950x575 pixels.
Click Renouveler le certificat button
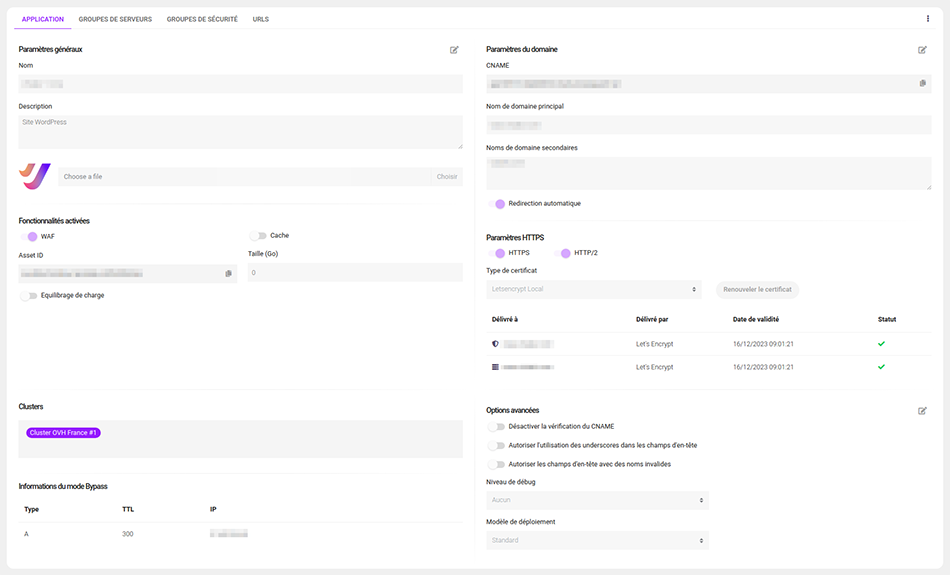(x=757, y=290)
